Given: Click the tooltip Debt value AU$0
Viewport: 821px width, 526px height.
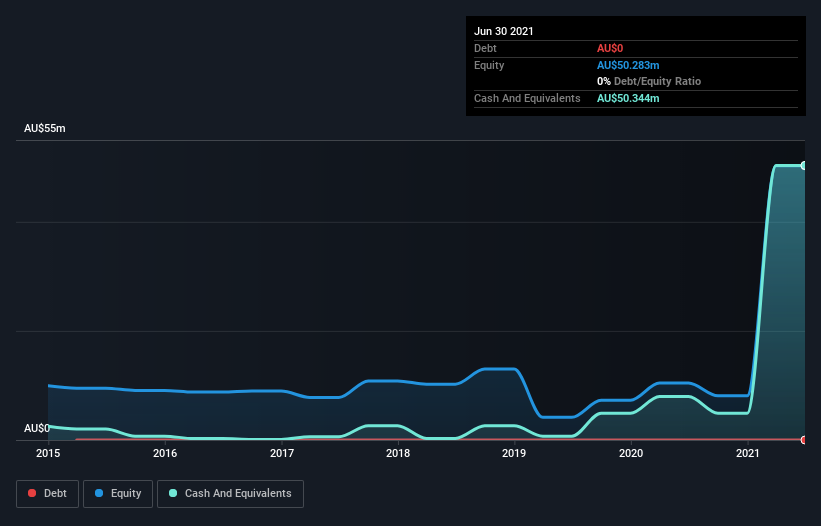Looking at the screenshot, I should (x=610, y=48).
